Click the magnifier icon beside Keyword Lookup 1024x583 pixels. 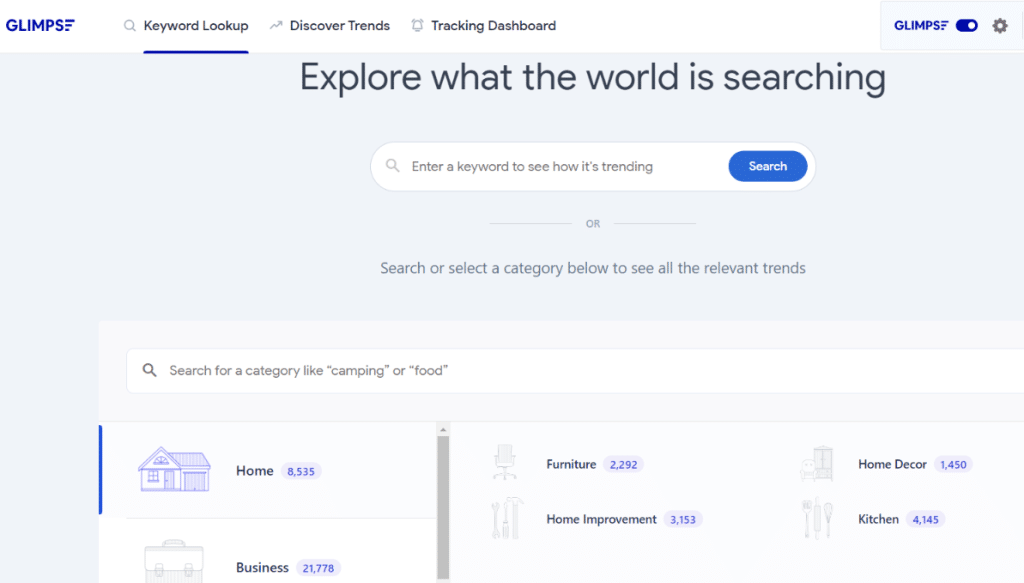coord(129,25)
